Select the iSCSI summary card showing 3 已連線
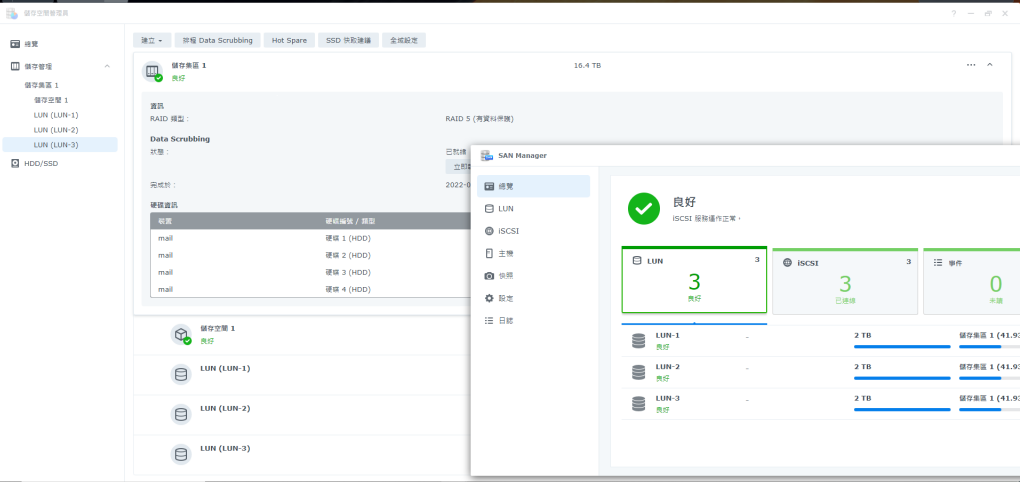 pyautogui.click(x=845, y=281)
